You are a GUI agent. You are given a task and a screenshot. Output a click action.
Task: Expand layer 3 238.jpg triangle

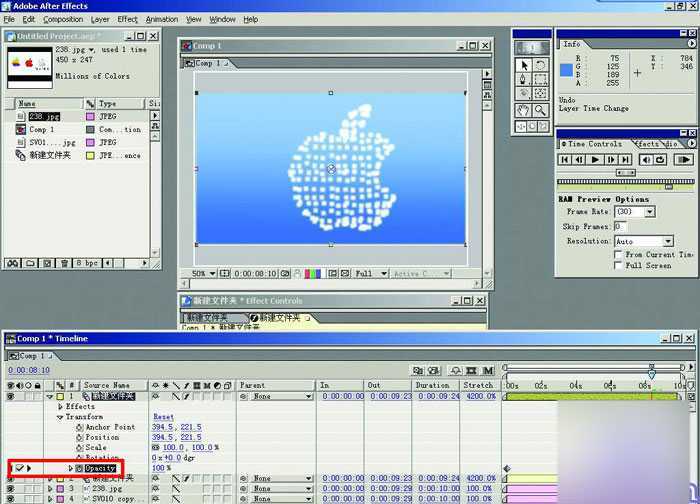pyautogui.click(x=50, y=489)
